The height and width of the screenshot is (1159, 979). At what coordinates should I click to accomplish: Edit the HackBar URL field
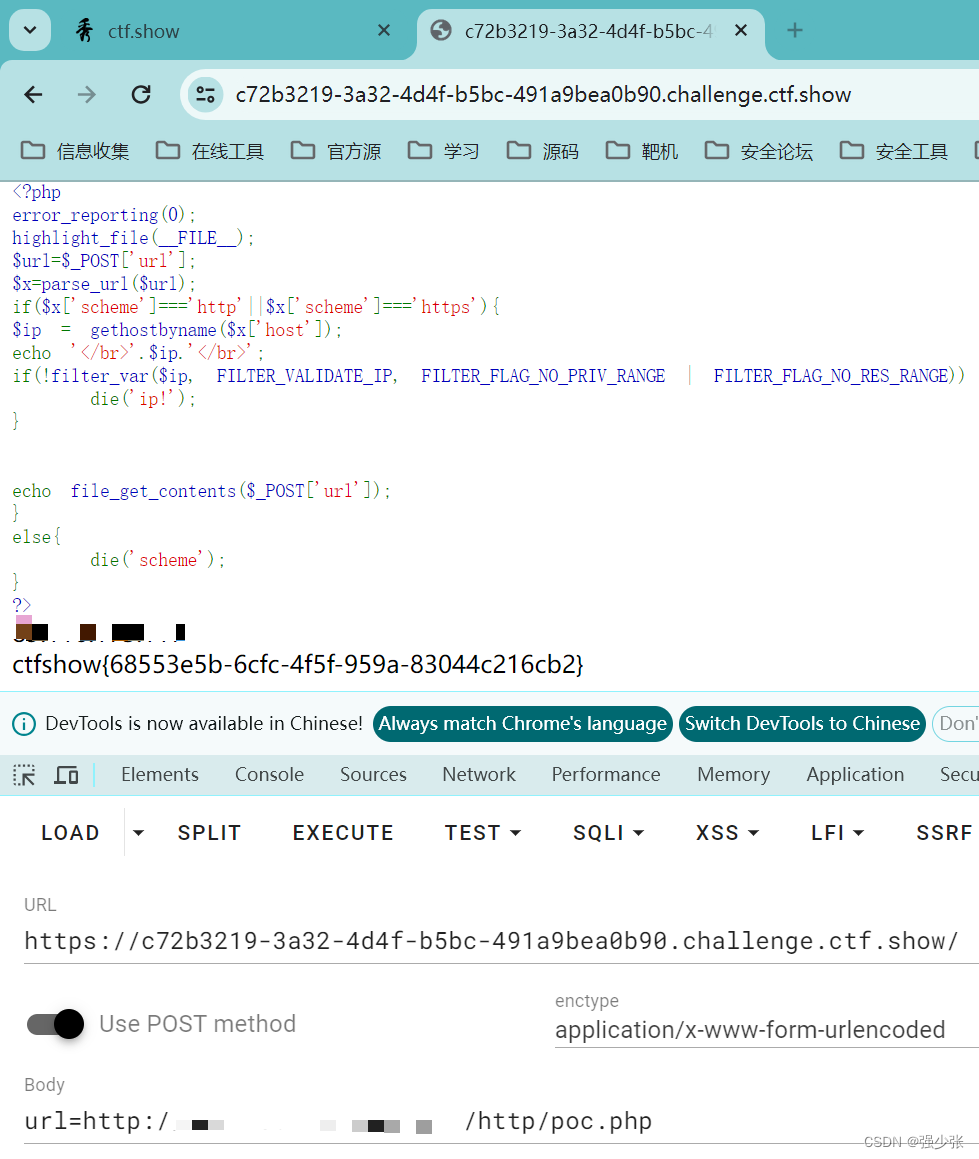[501, 942]
